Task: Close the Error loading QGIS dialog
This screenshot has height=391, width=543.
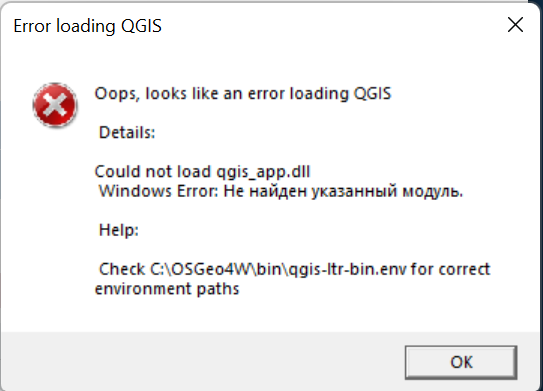Action: coord(515,25)
